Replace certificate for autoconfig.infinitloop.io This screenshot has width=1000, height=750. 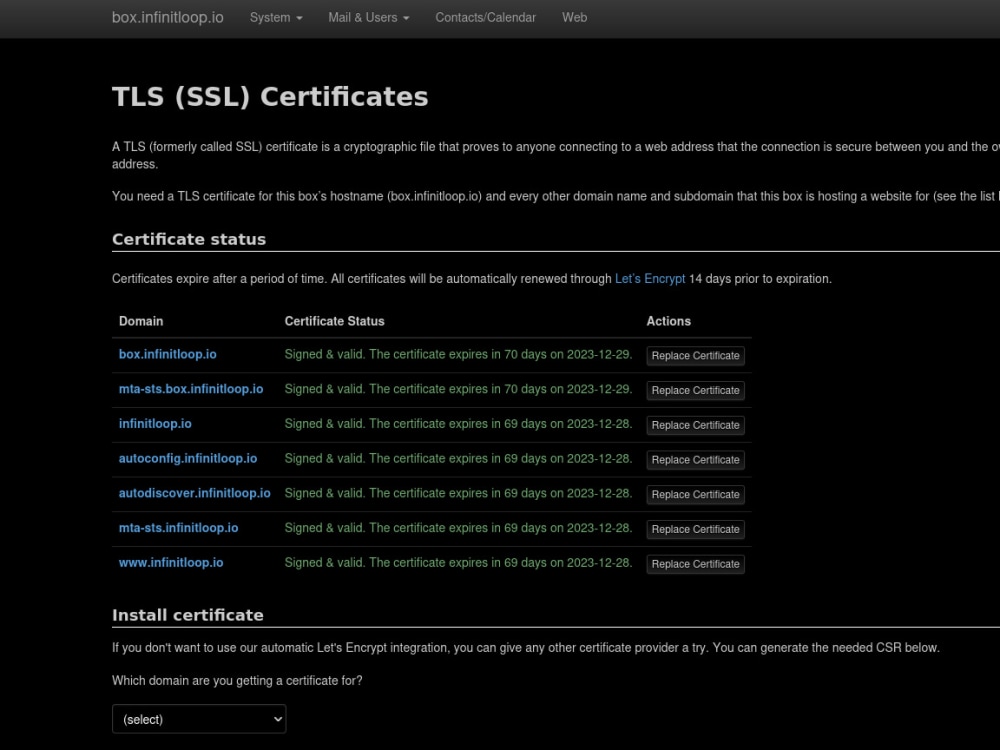[x=695, y=460]
